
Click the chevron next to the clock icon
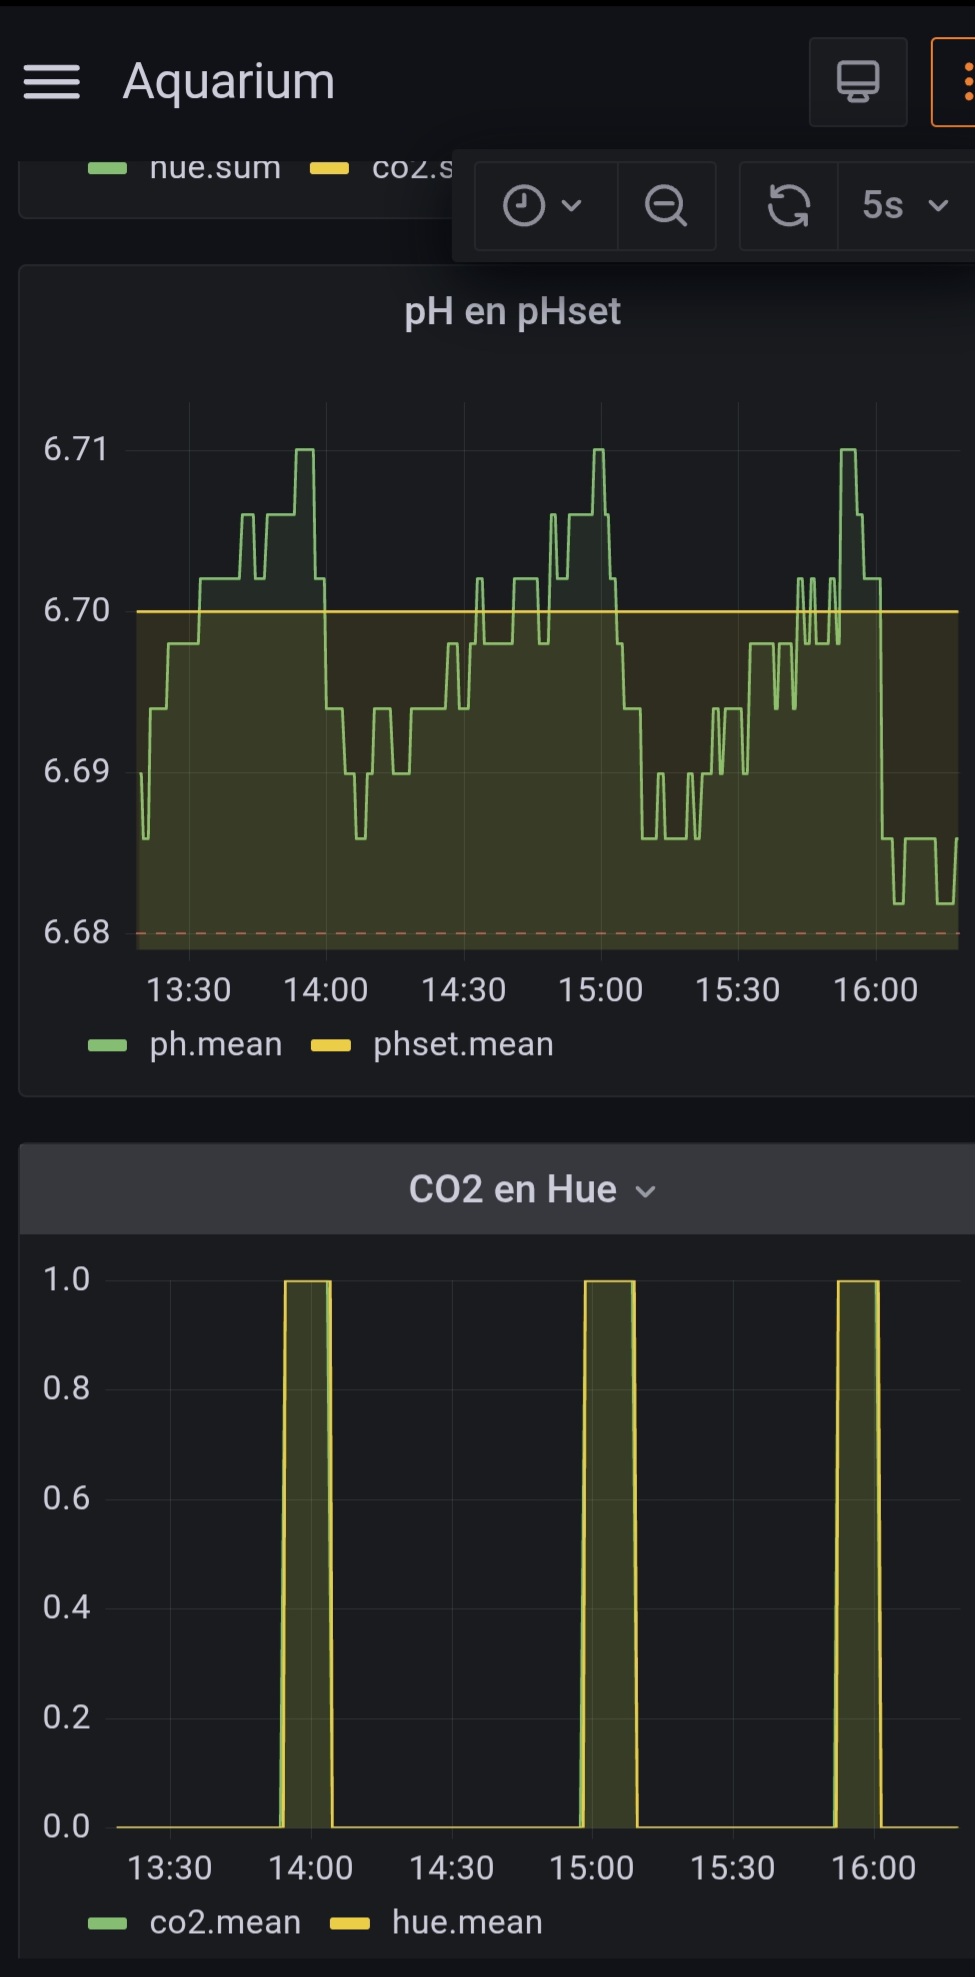572,206
